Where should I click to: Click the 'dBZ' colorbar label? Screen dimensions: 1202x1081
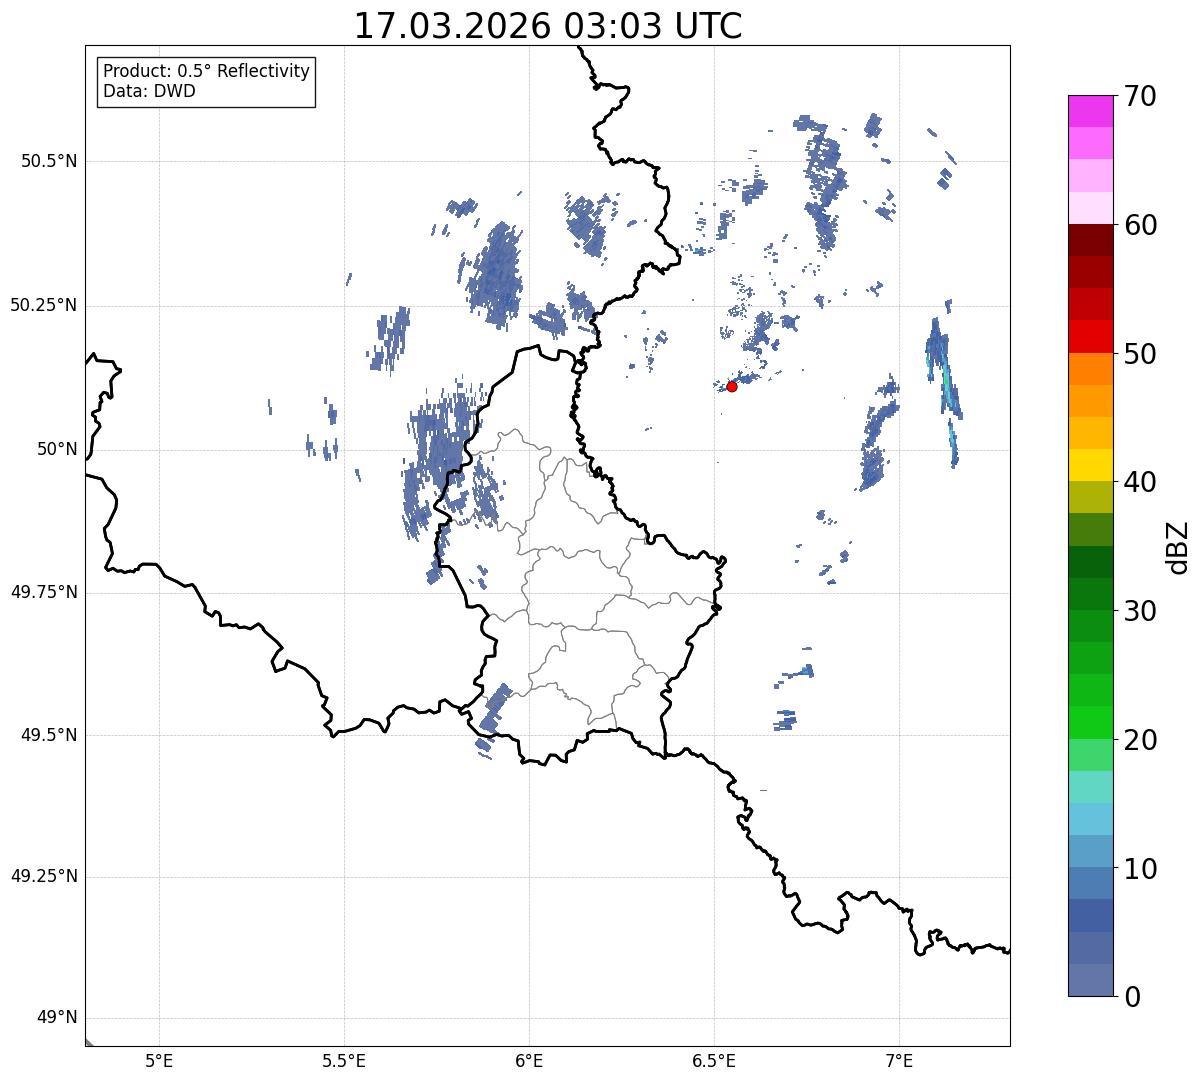1177,547
